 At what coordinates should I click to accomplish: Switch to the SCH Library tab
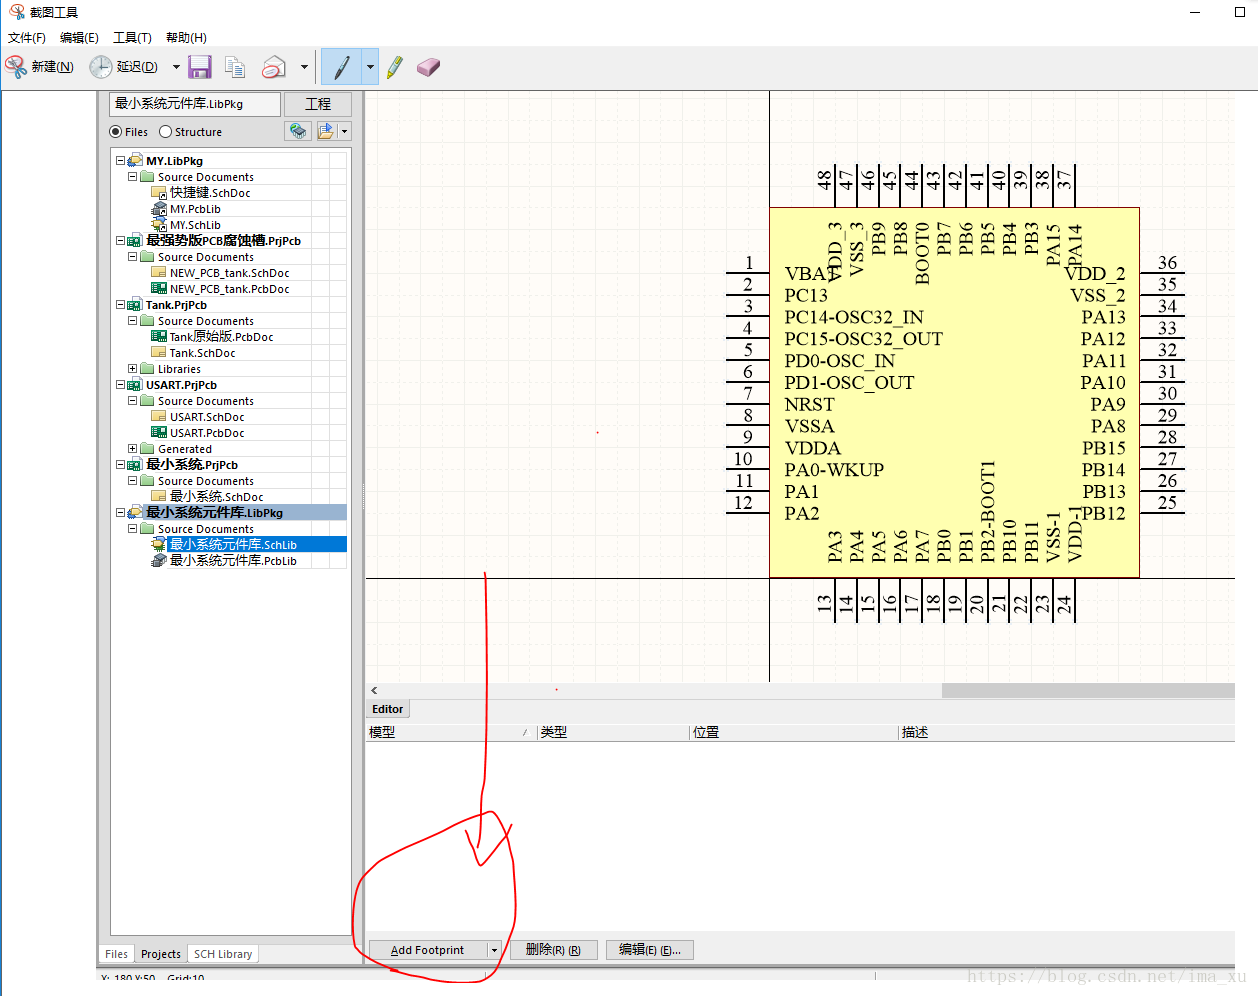tap(222, 954)
